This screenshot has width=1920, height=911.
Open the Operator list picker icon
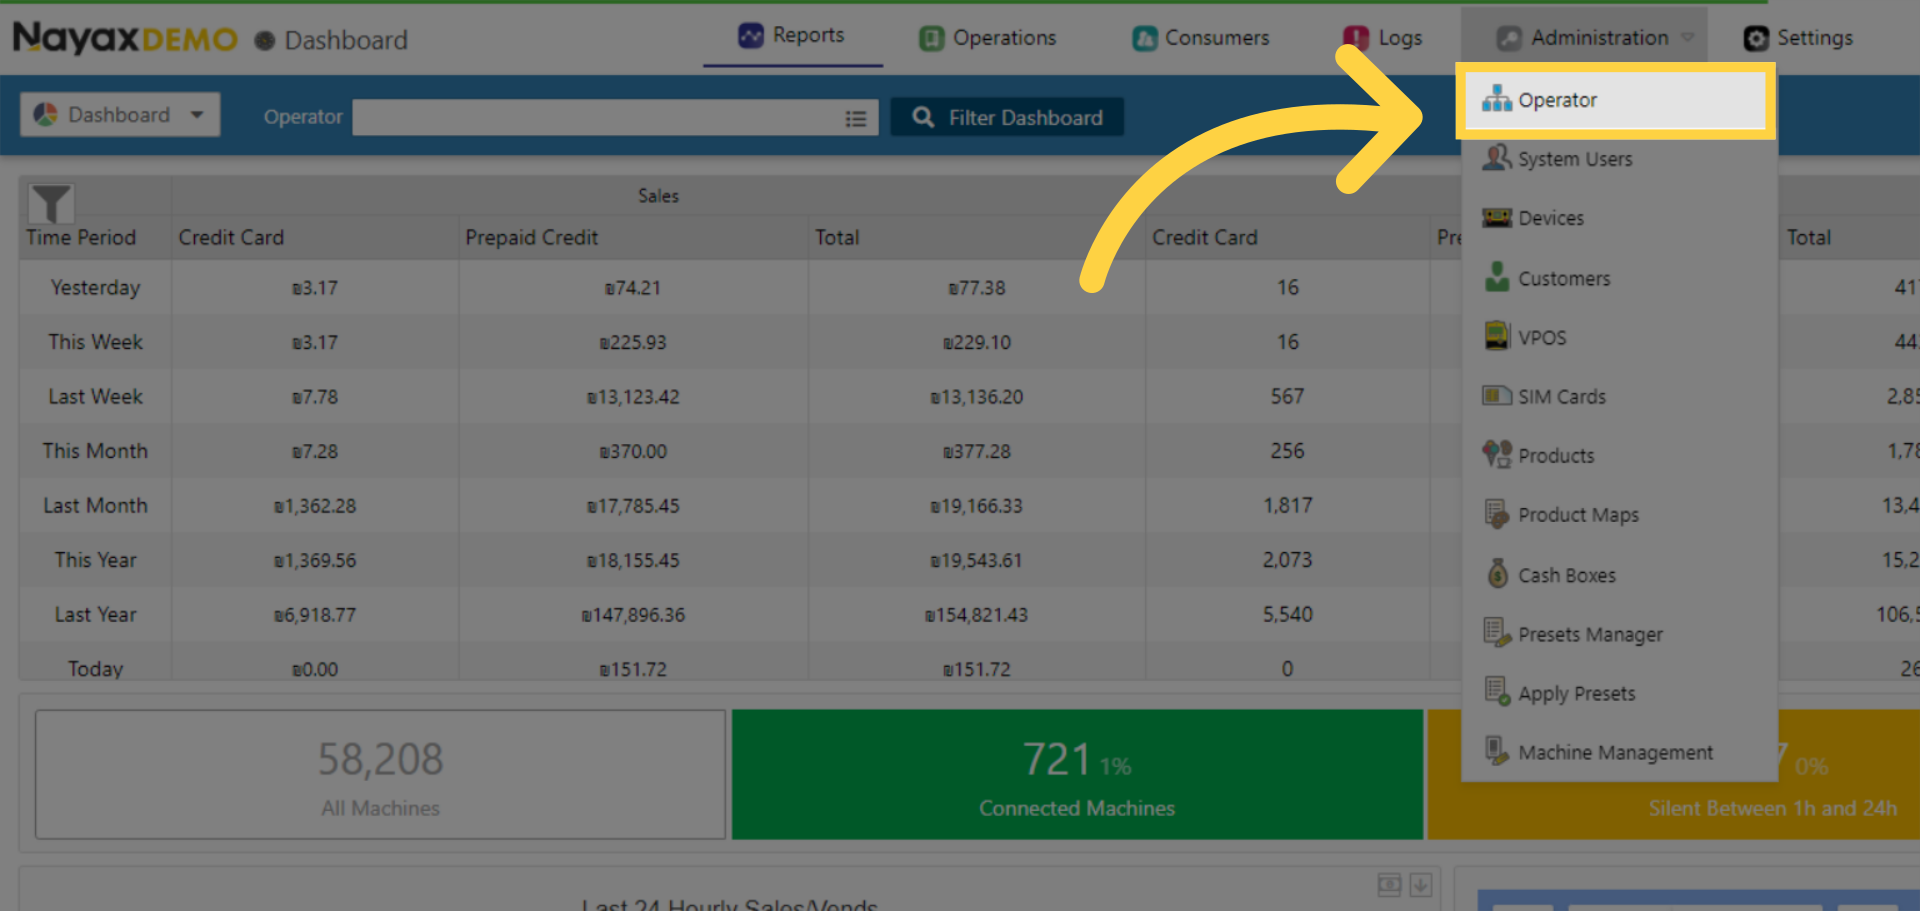tap(856, 119)
